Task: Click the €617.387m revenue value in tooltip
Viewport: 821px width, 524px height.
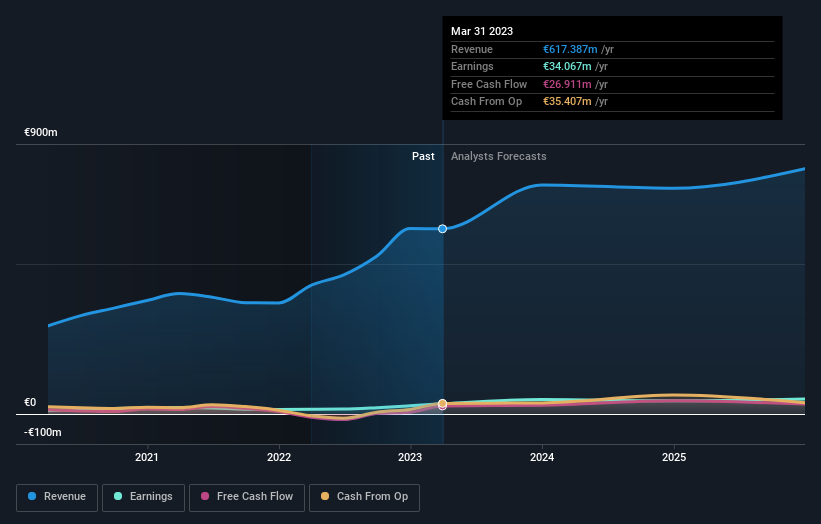Action: (x=570, y=49)
